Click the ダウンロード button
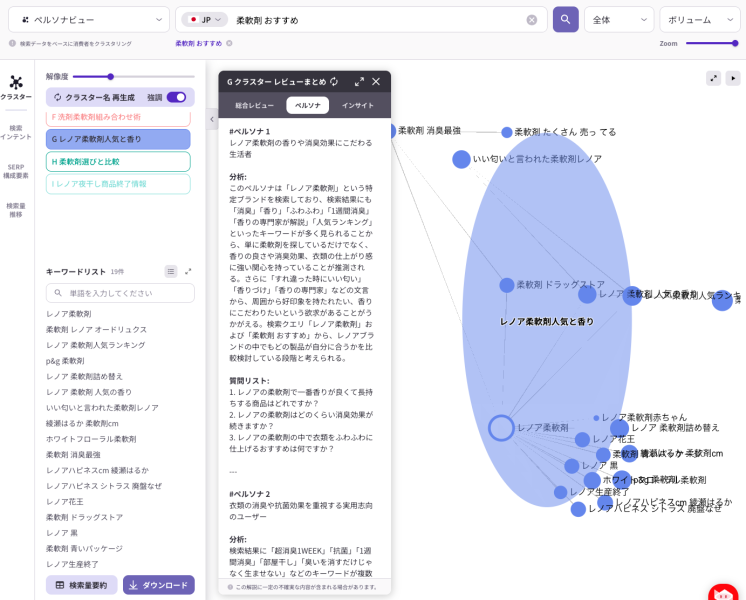Screen dimensions: 746x600 [x=158, y=585]
